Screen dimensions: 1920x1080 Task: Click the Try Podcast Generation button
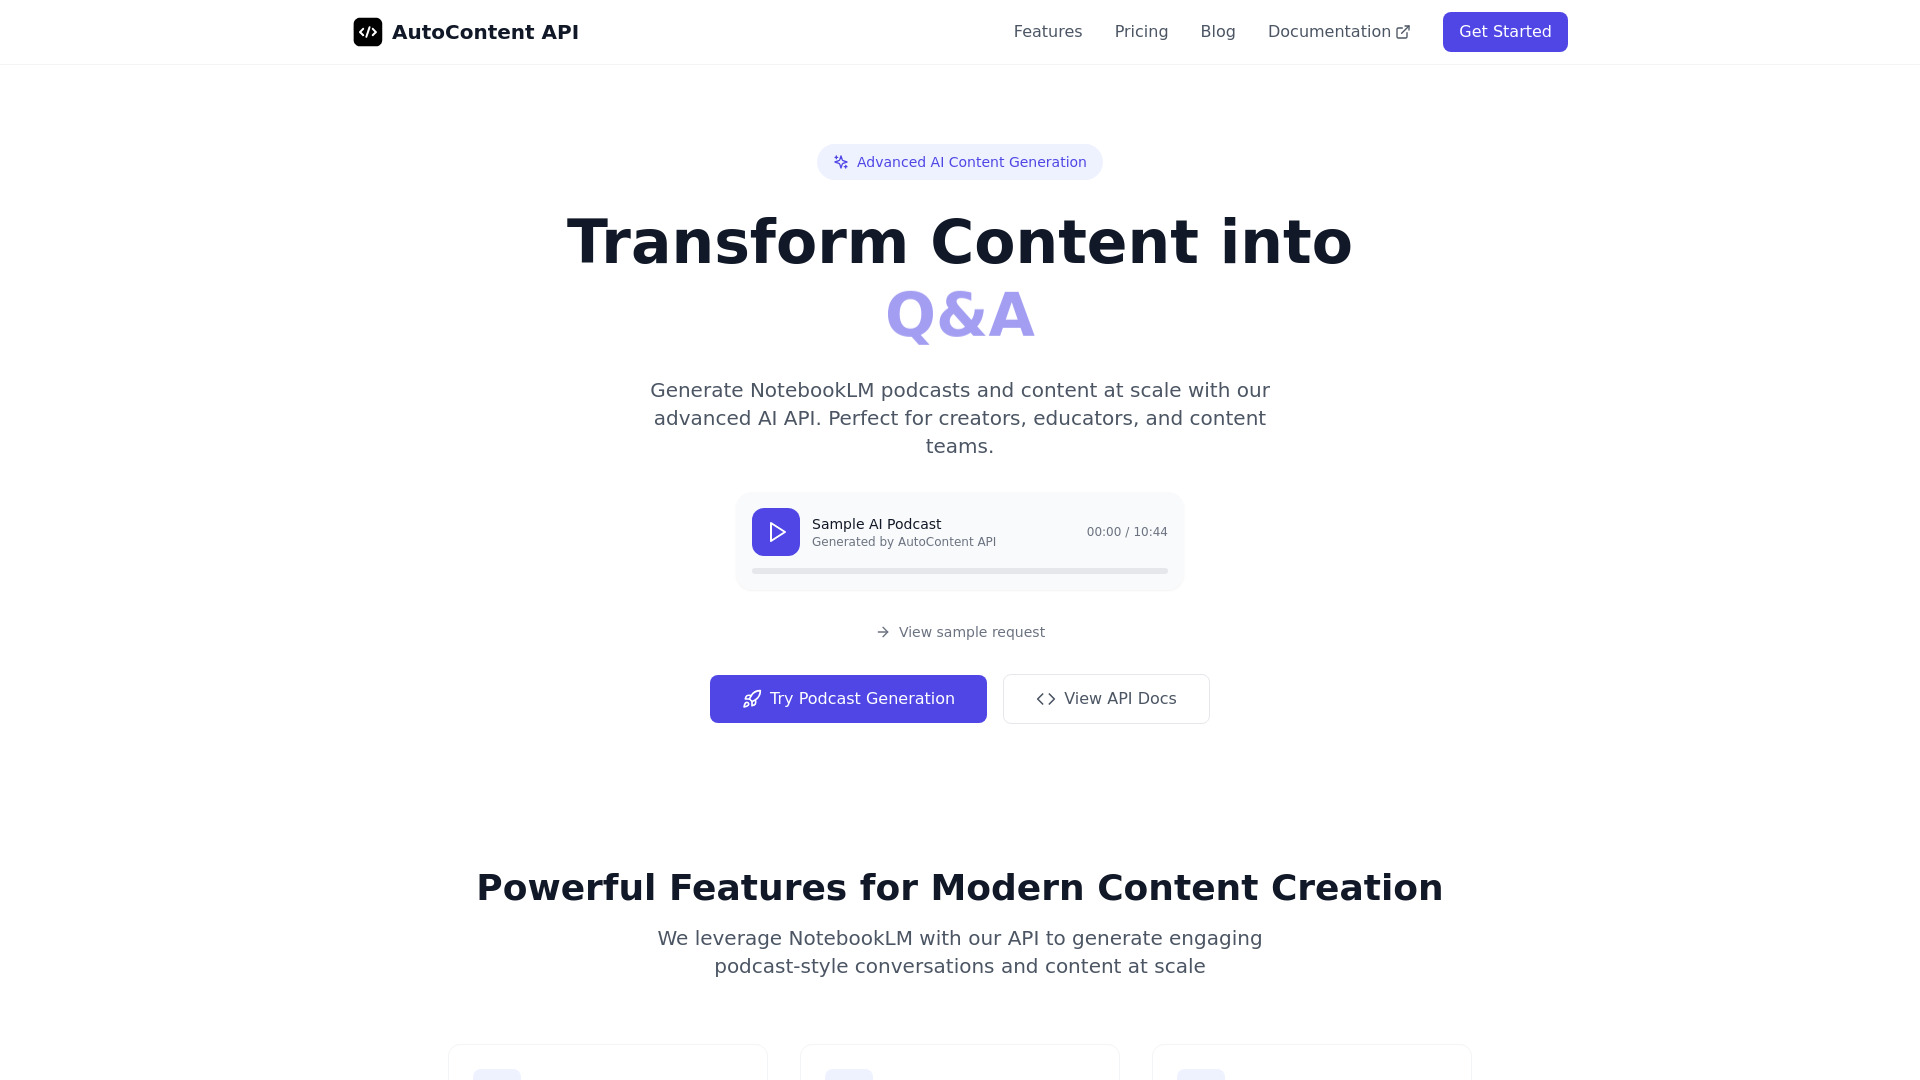point(847,699)
